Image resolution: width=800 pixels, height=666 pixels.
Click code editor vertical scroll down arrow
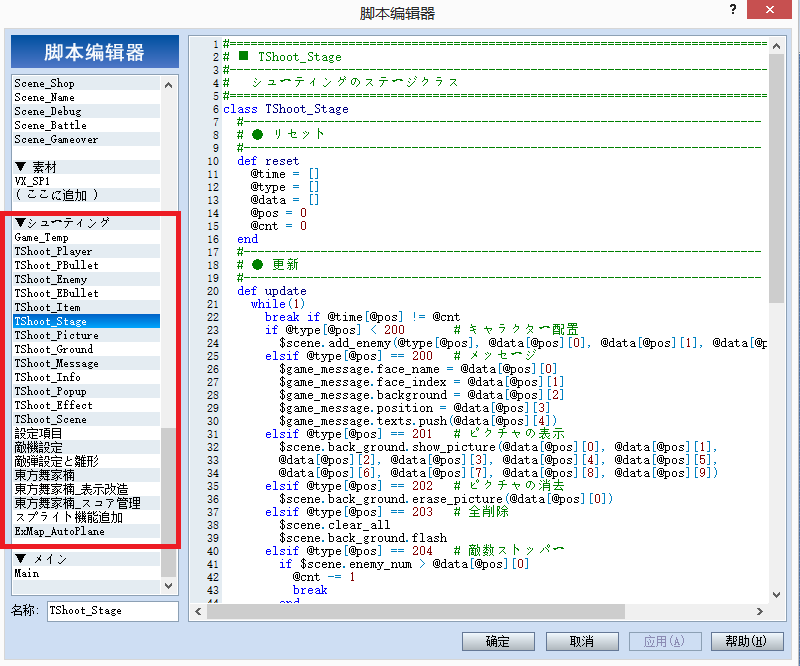tap(777, 594)
